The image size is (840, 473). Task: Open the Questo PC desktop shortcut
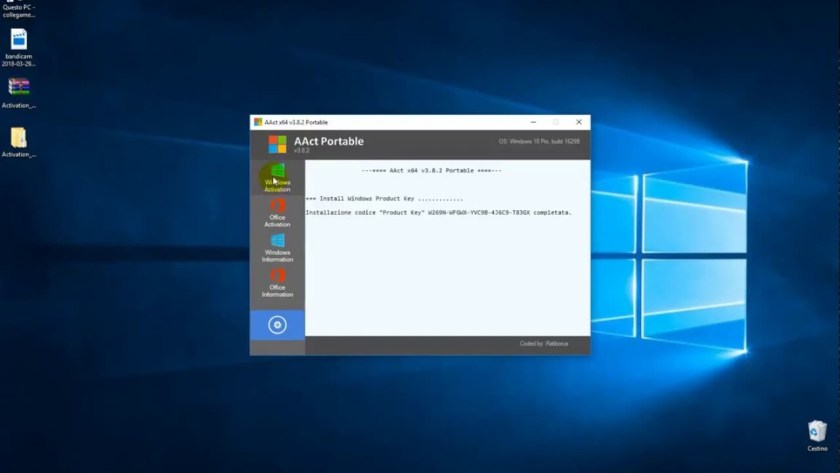(19, 9)
